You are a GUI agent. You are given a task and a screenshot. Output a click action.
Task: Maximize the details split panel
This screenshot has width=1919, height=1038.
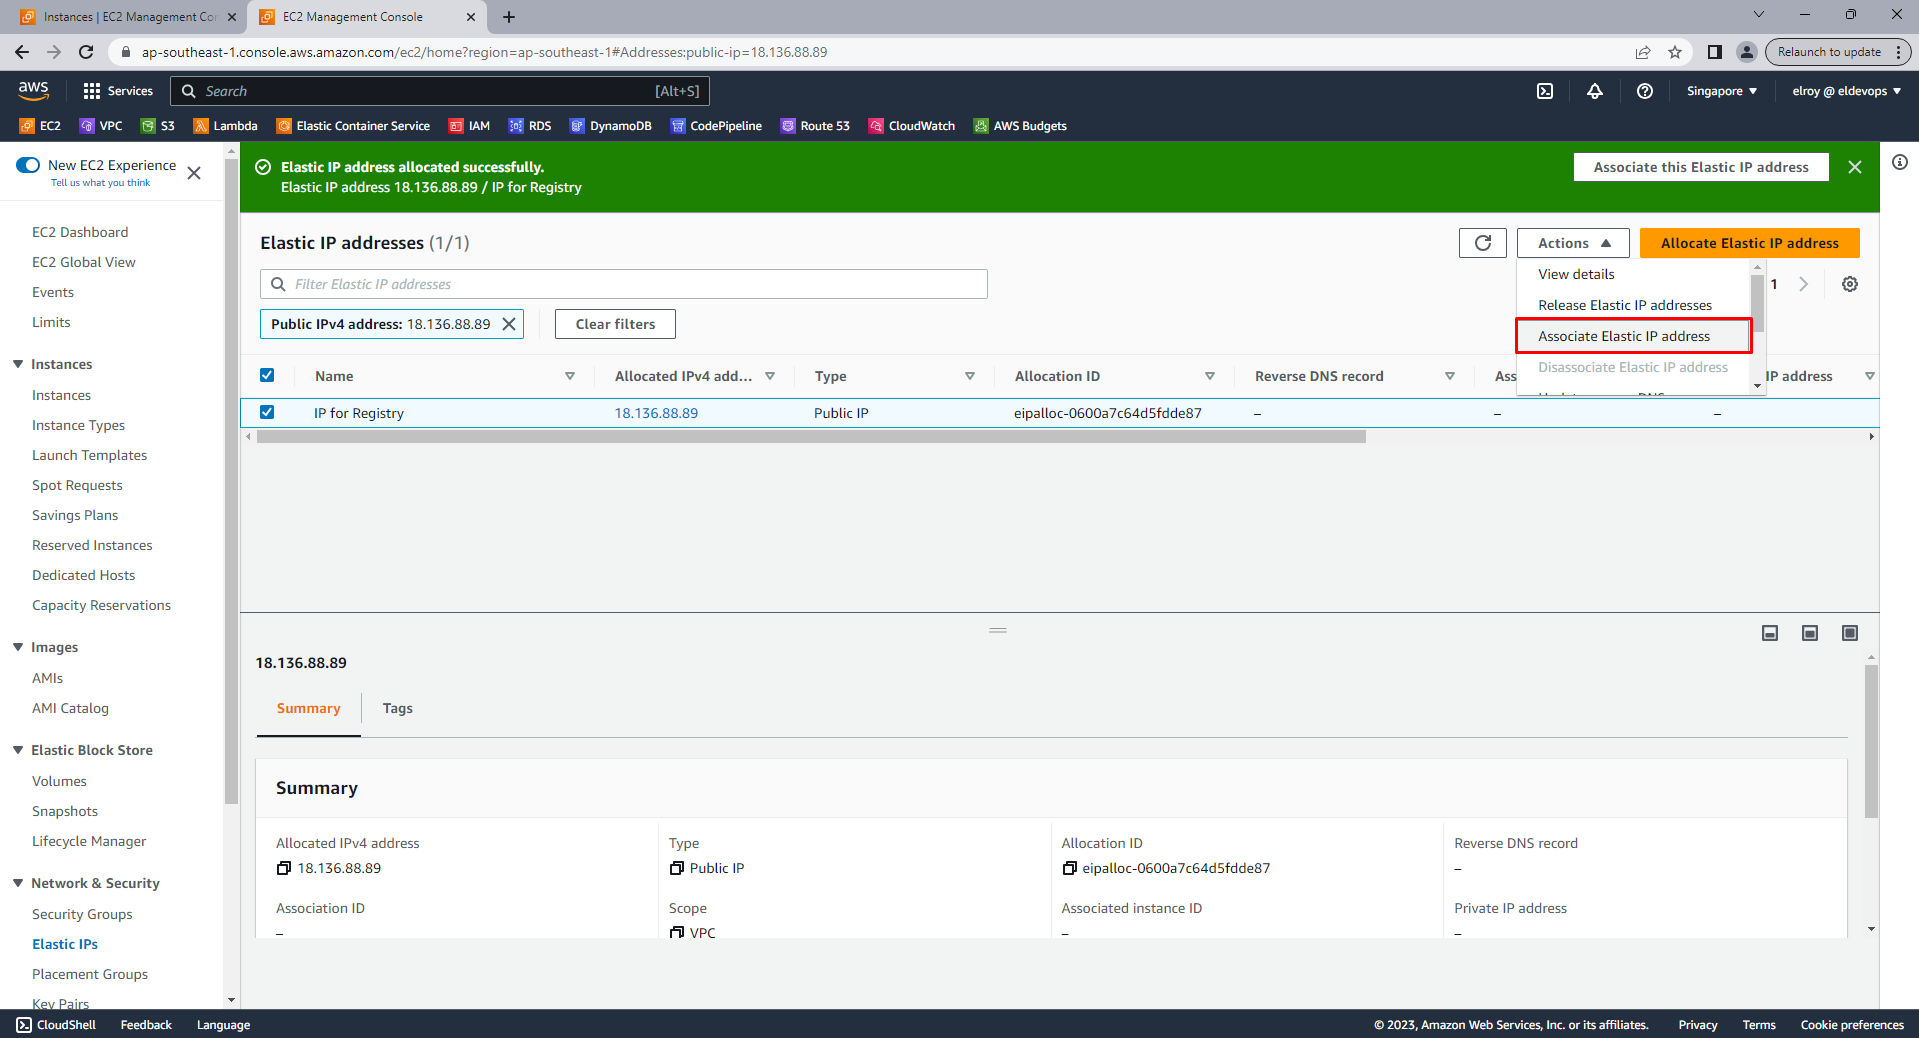1850,633
